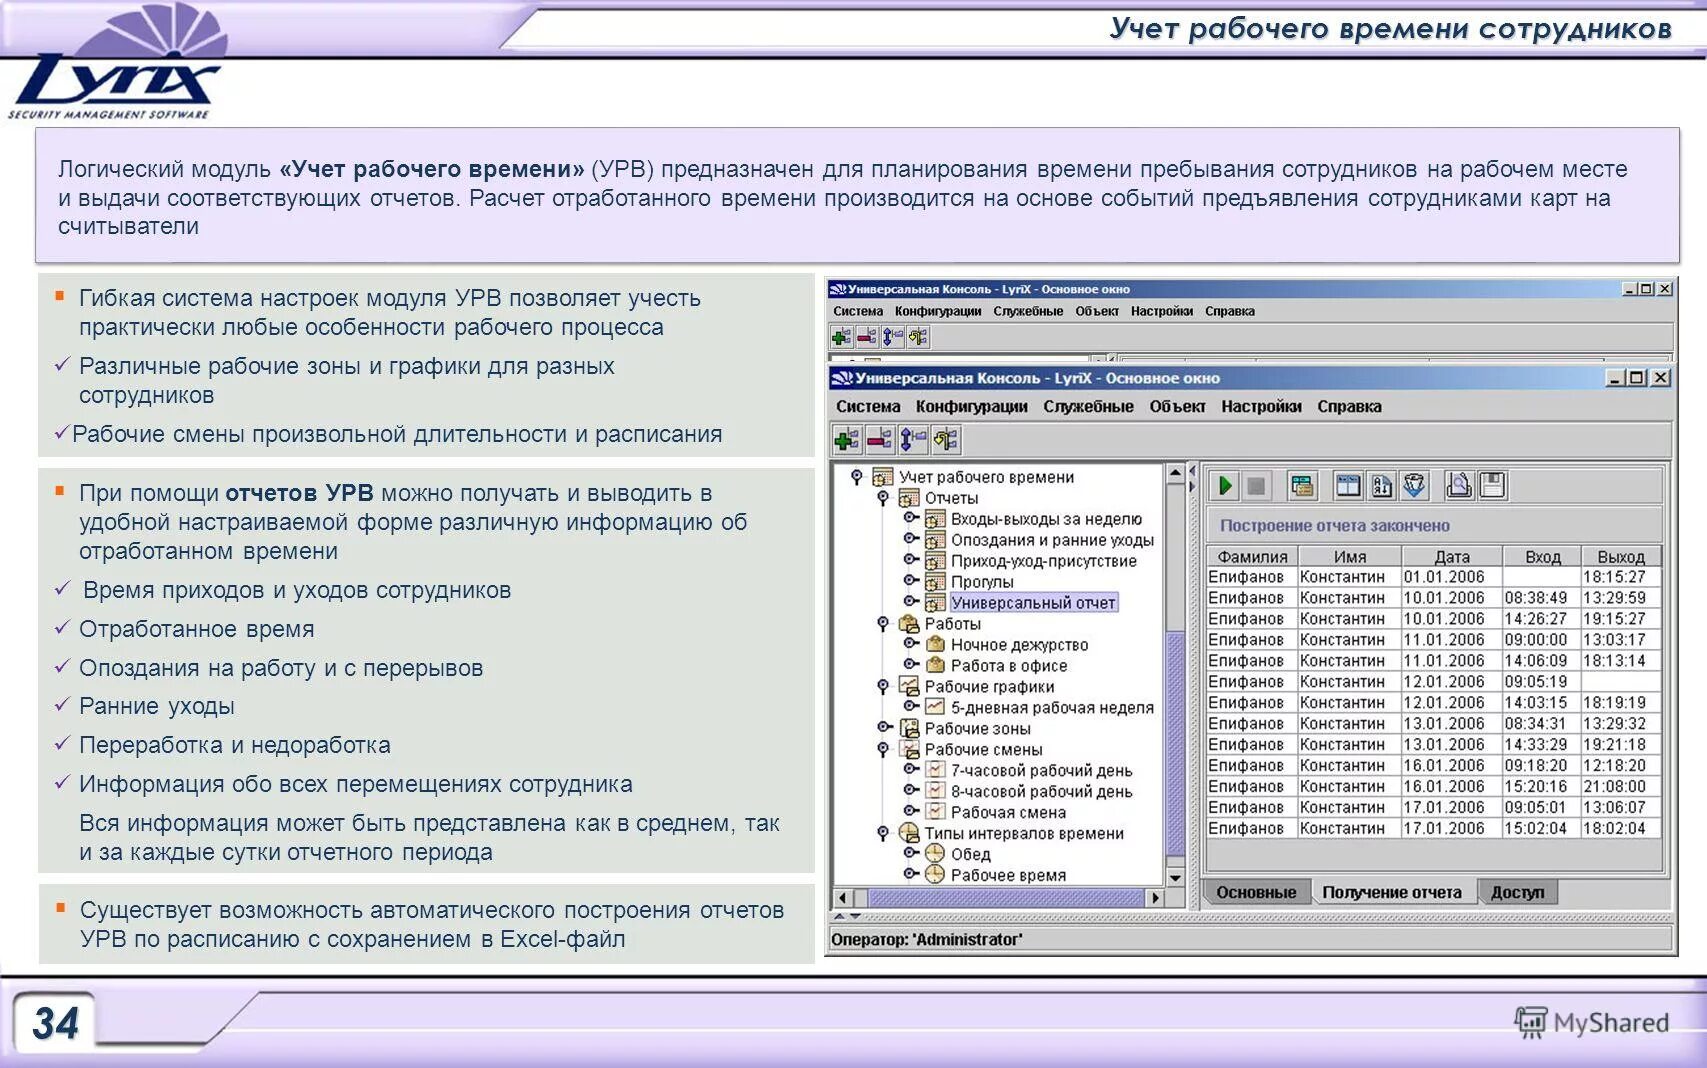Expand the Рабочие зоны tree node
The image size is (1707, 1068).
[x=885, y=727]
